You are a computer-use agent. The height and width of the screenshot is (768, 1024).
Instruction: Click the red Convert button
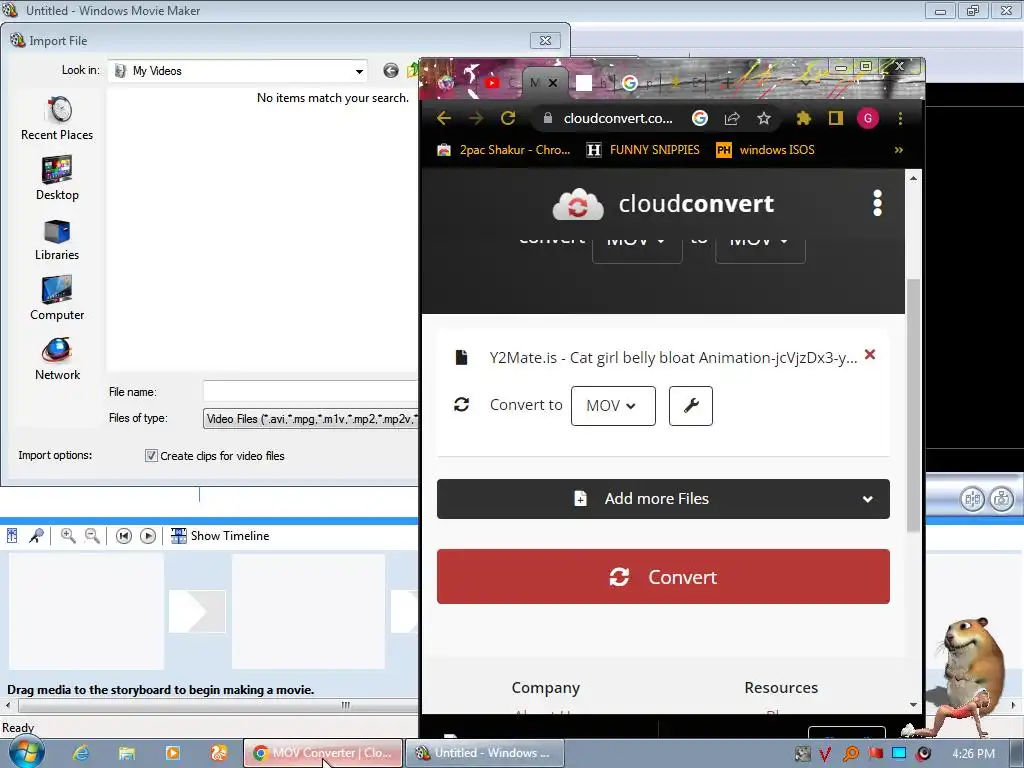(x=663, y=577)
